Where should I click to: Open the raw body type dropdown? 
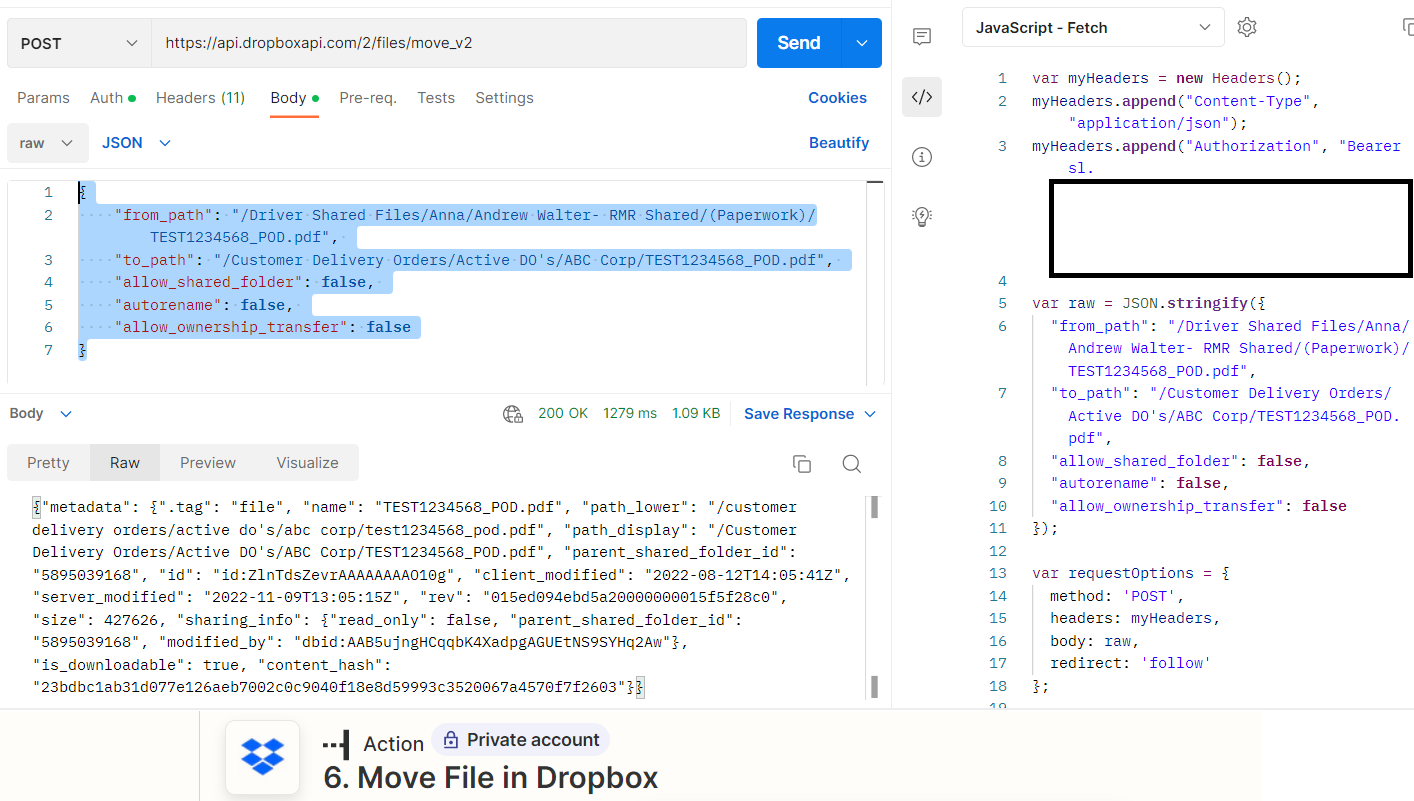[48, 143]
